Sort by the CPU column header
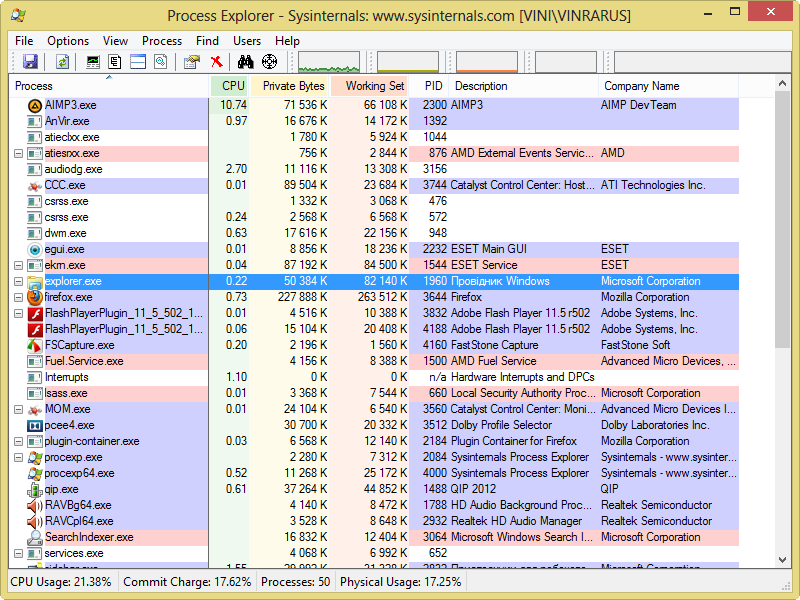Viewport: 800px width, 600px height. coord(230,86)
